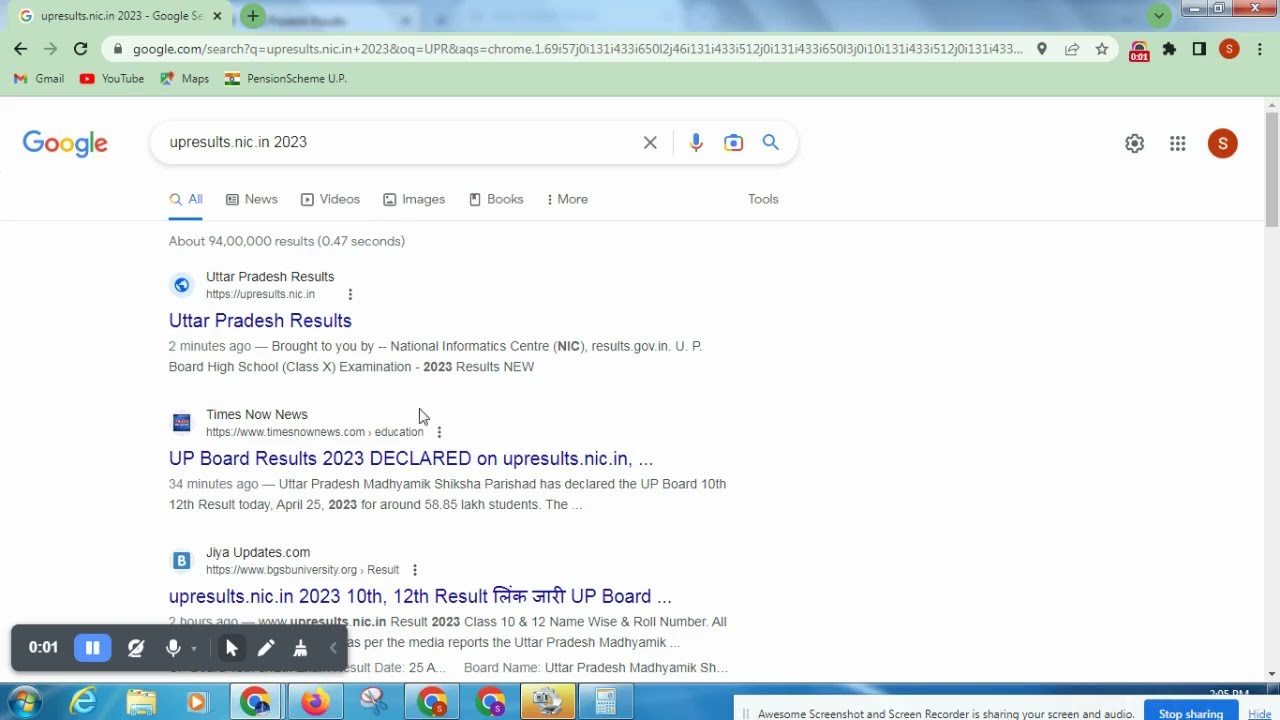
Task: Open the Extensions puzzle piece menu
Action: coord(1169,48)
